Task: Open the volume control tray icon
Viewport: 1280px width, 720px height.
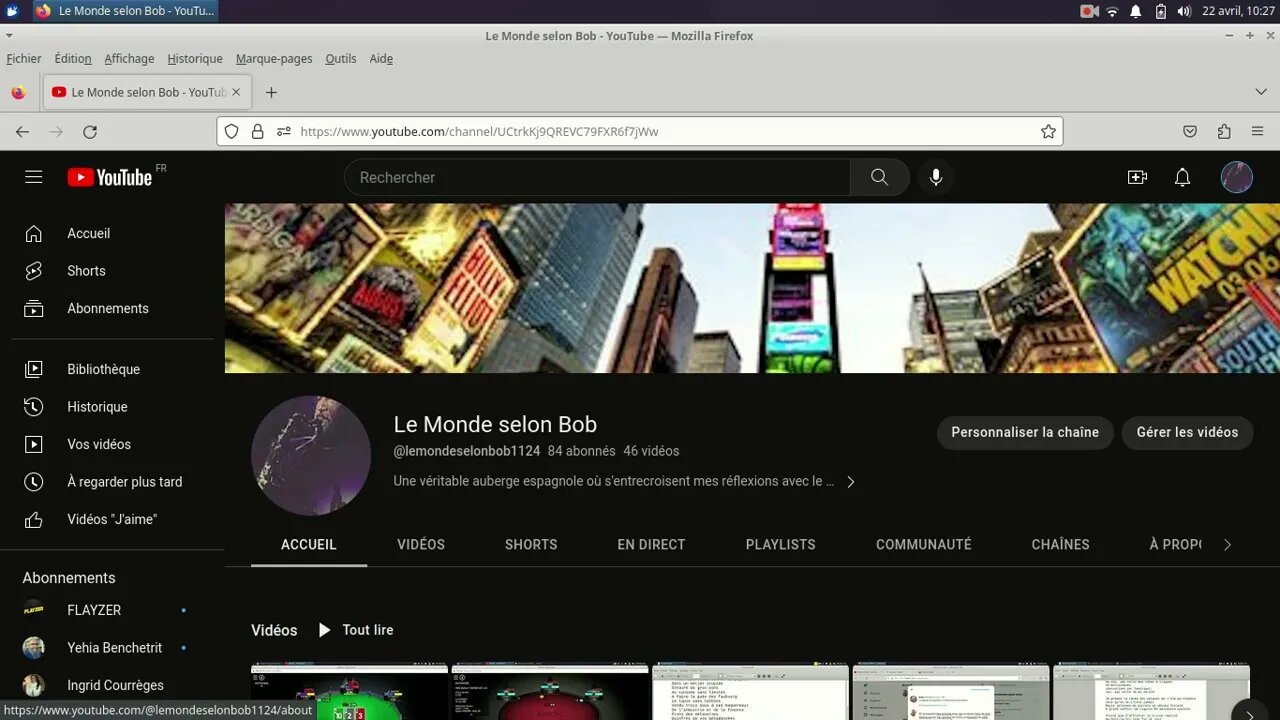Action: coord(1184,11)
